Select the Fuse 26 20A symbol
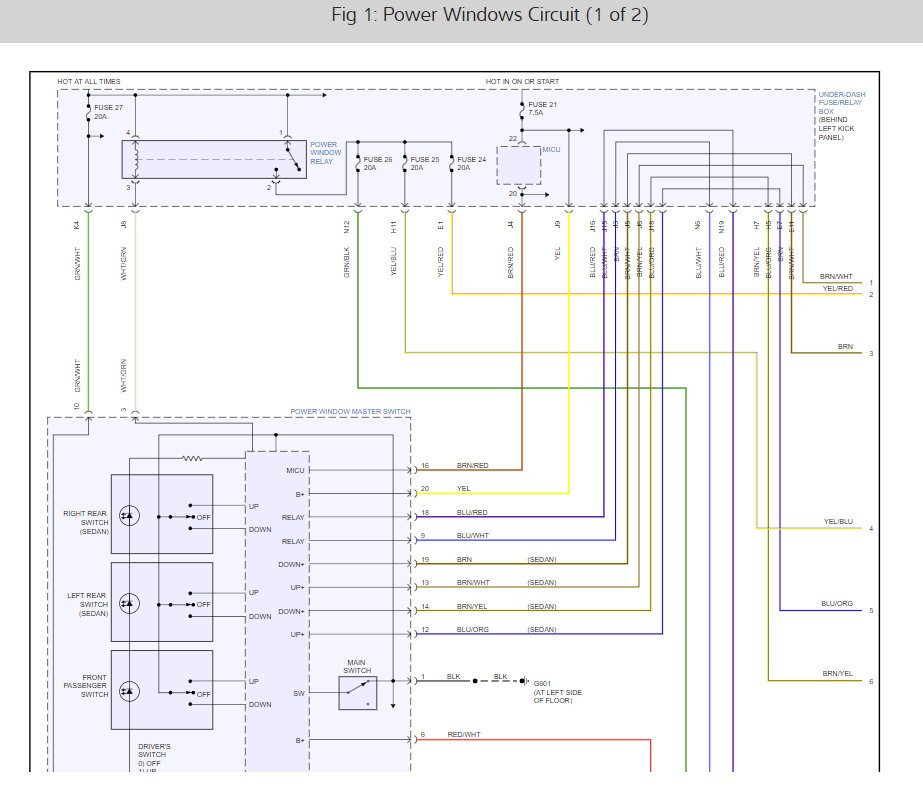The height and width of the screenshot is (801, 923). pos(358,163)
